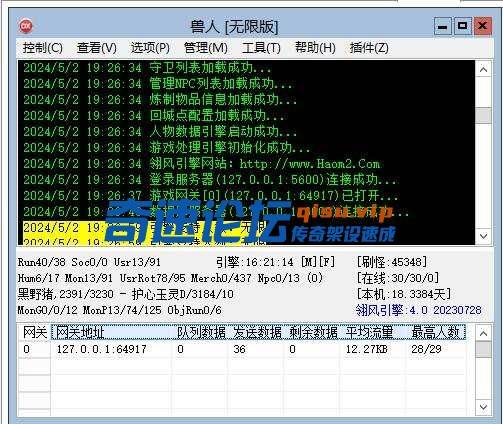Click the log line 回城点配置加载成功

click(153, 116)
